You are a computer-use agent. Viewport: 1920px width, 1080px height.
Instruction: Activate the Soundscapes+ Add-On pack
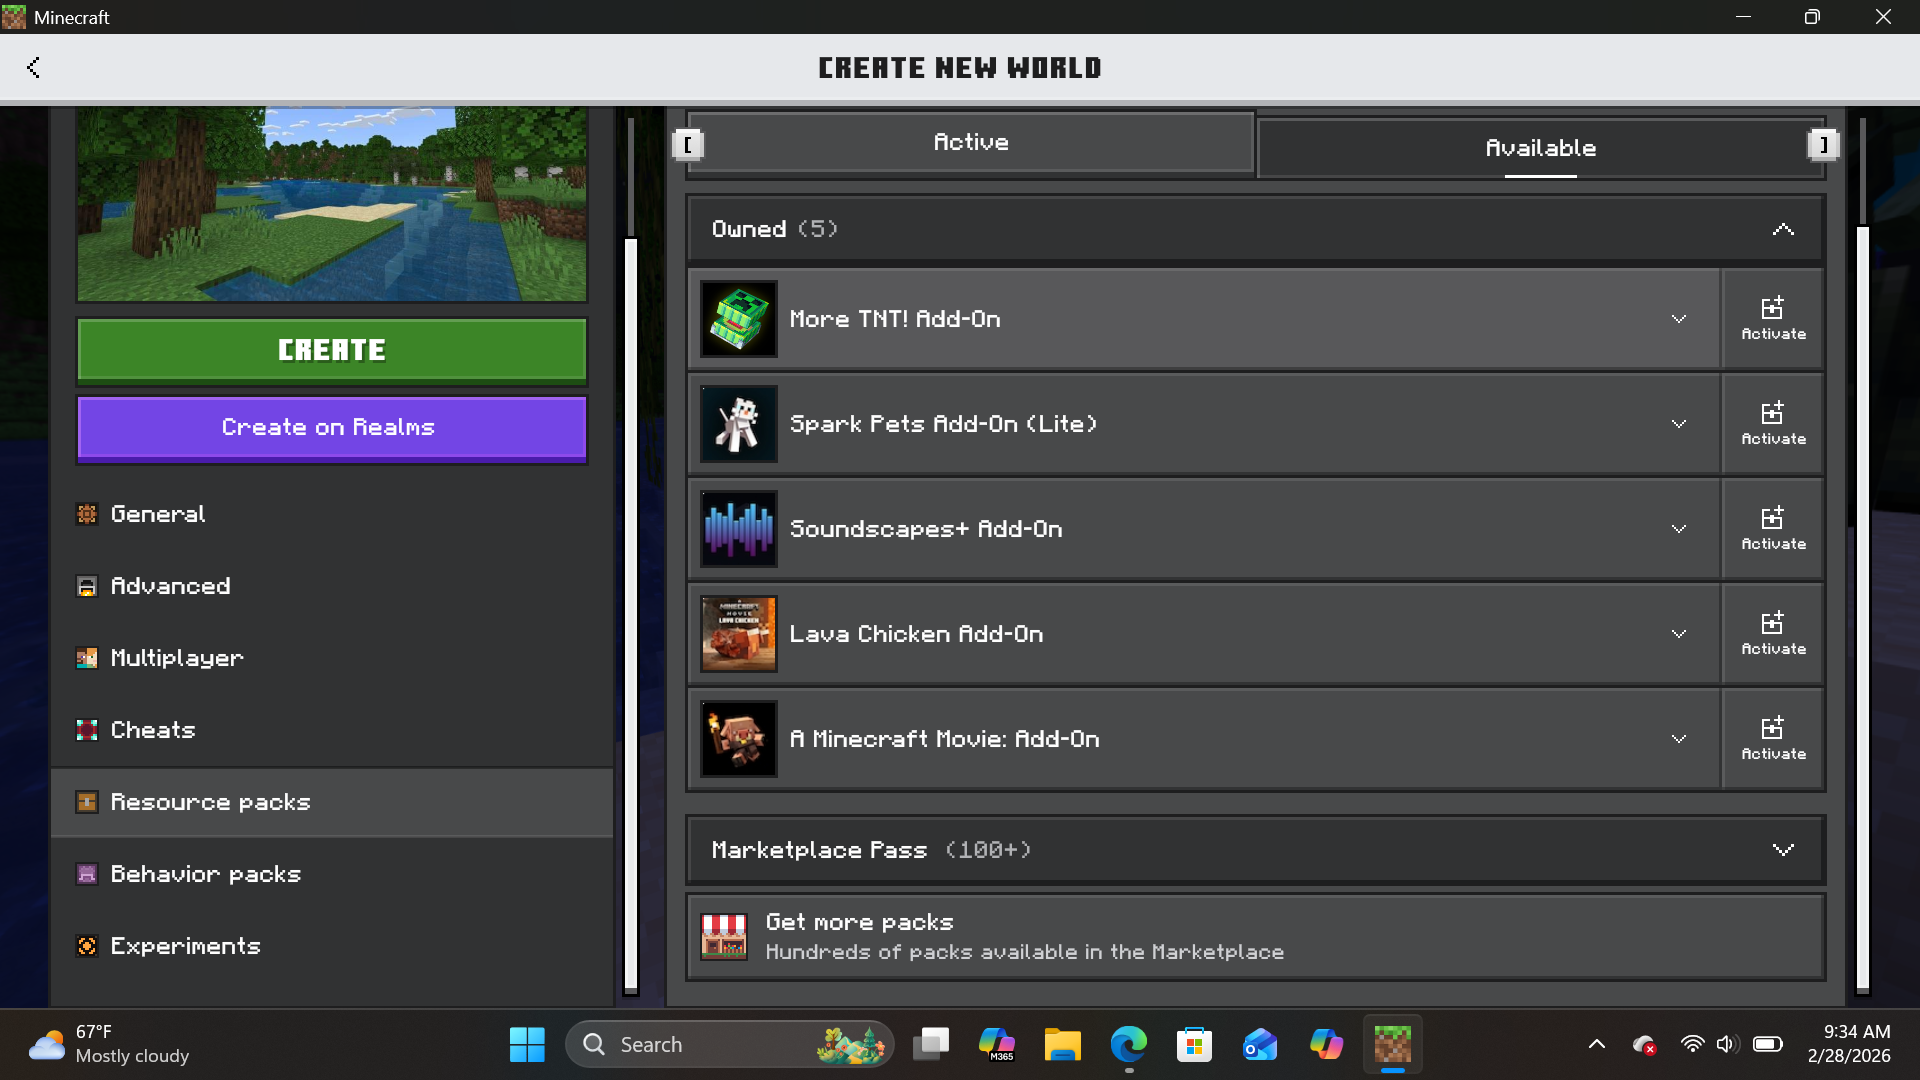[x=1772, y=529]
